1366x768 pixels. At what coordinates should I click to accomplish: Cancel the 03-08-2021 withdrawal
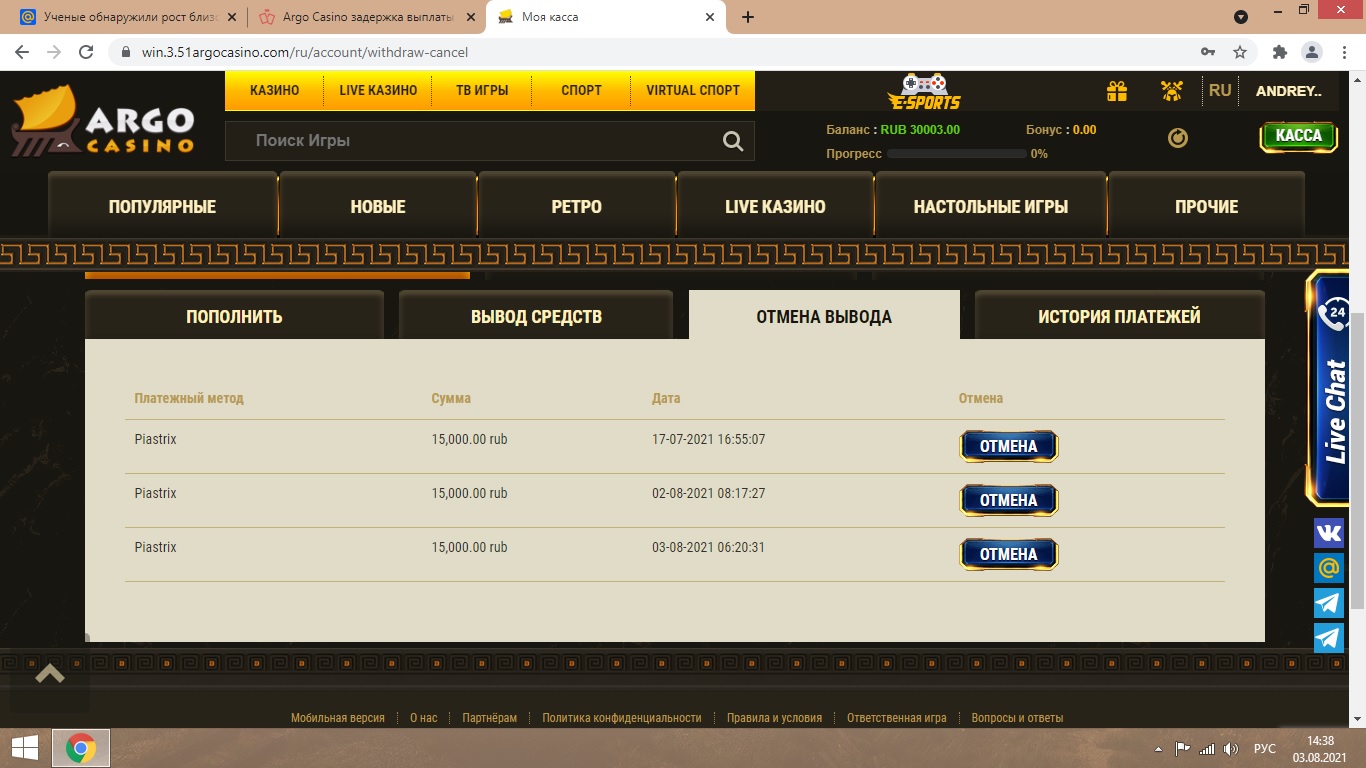pos(1009,554)
